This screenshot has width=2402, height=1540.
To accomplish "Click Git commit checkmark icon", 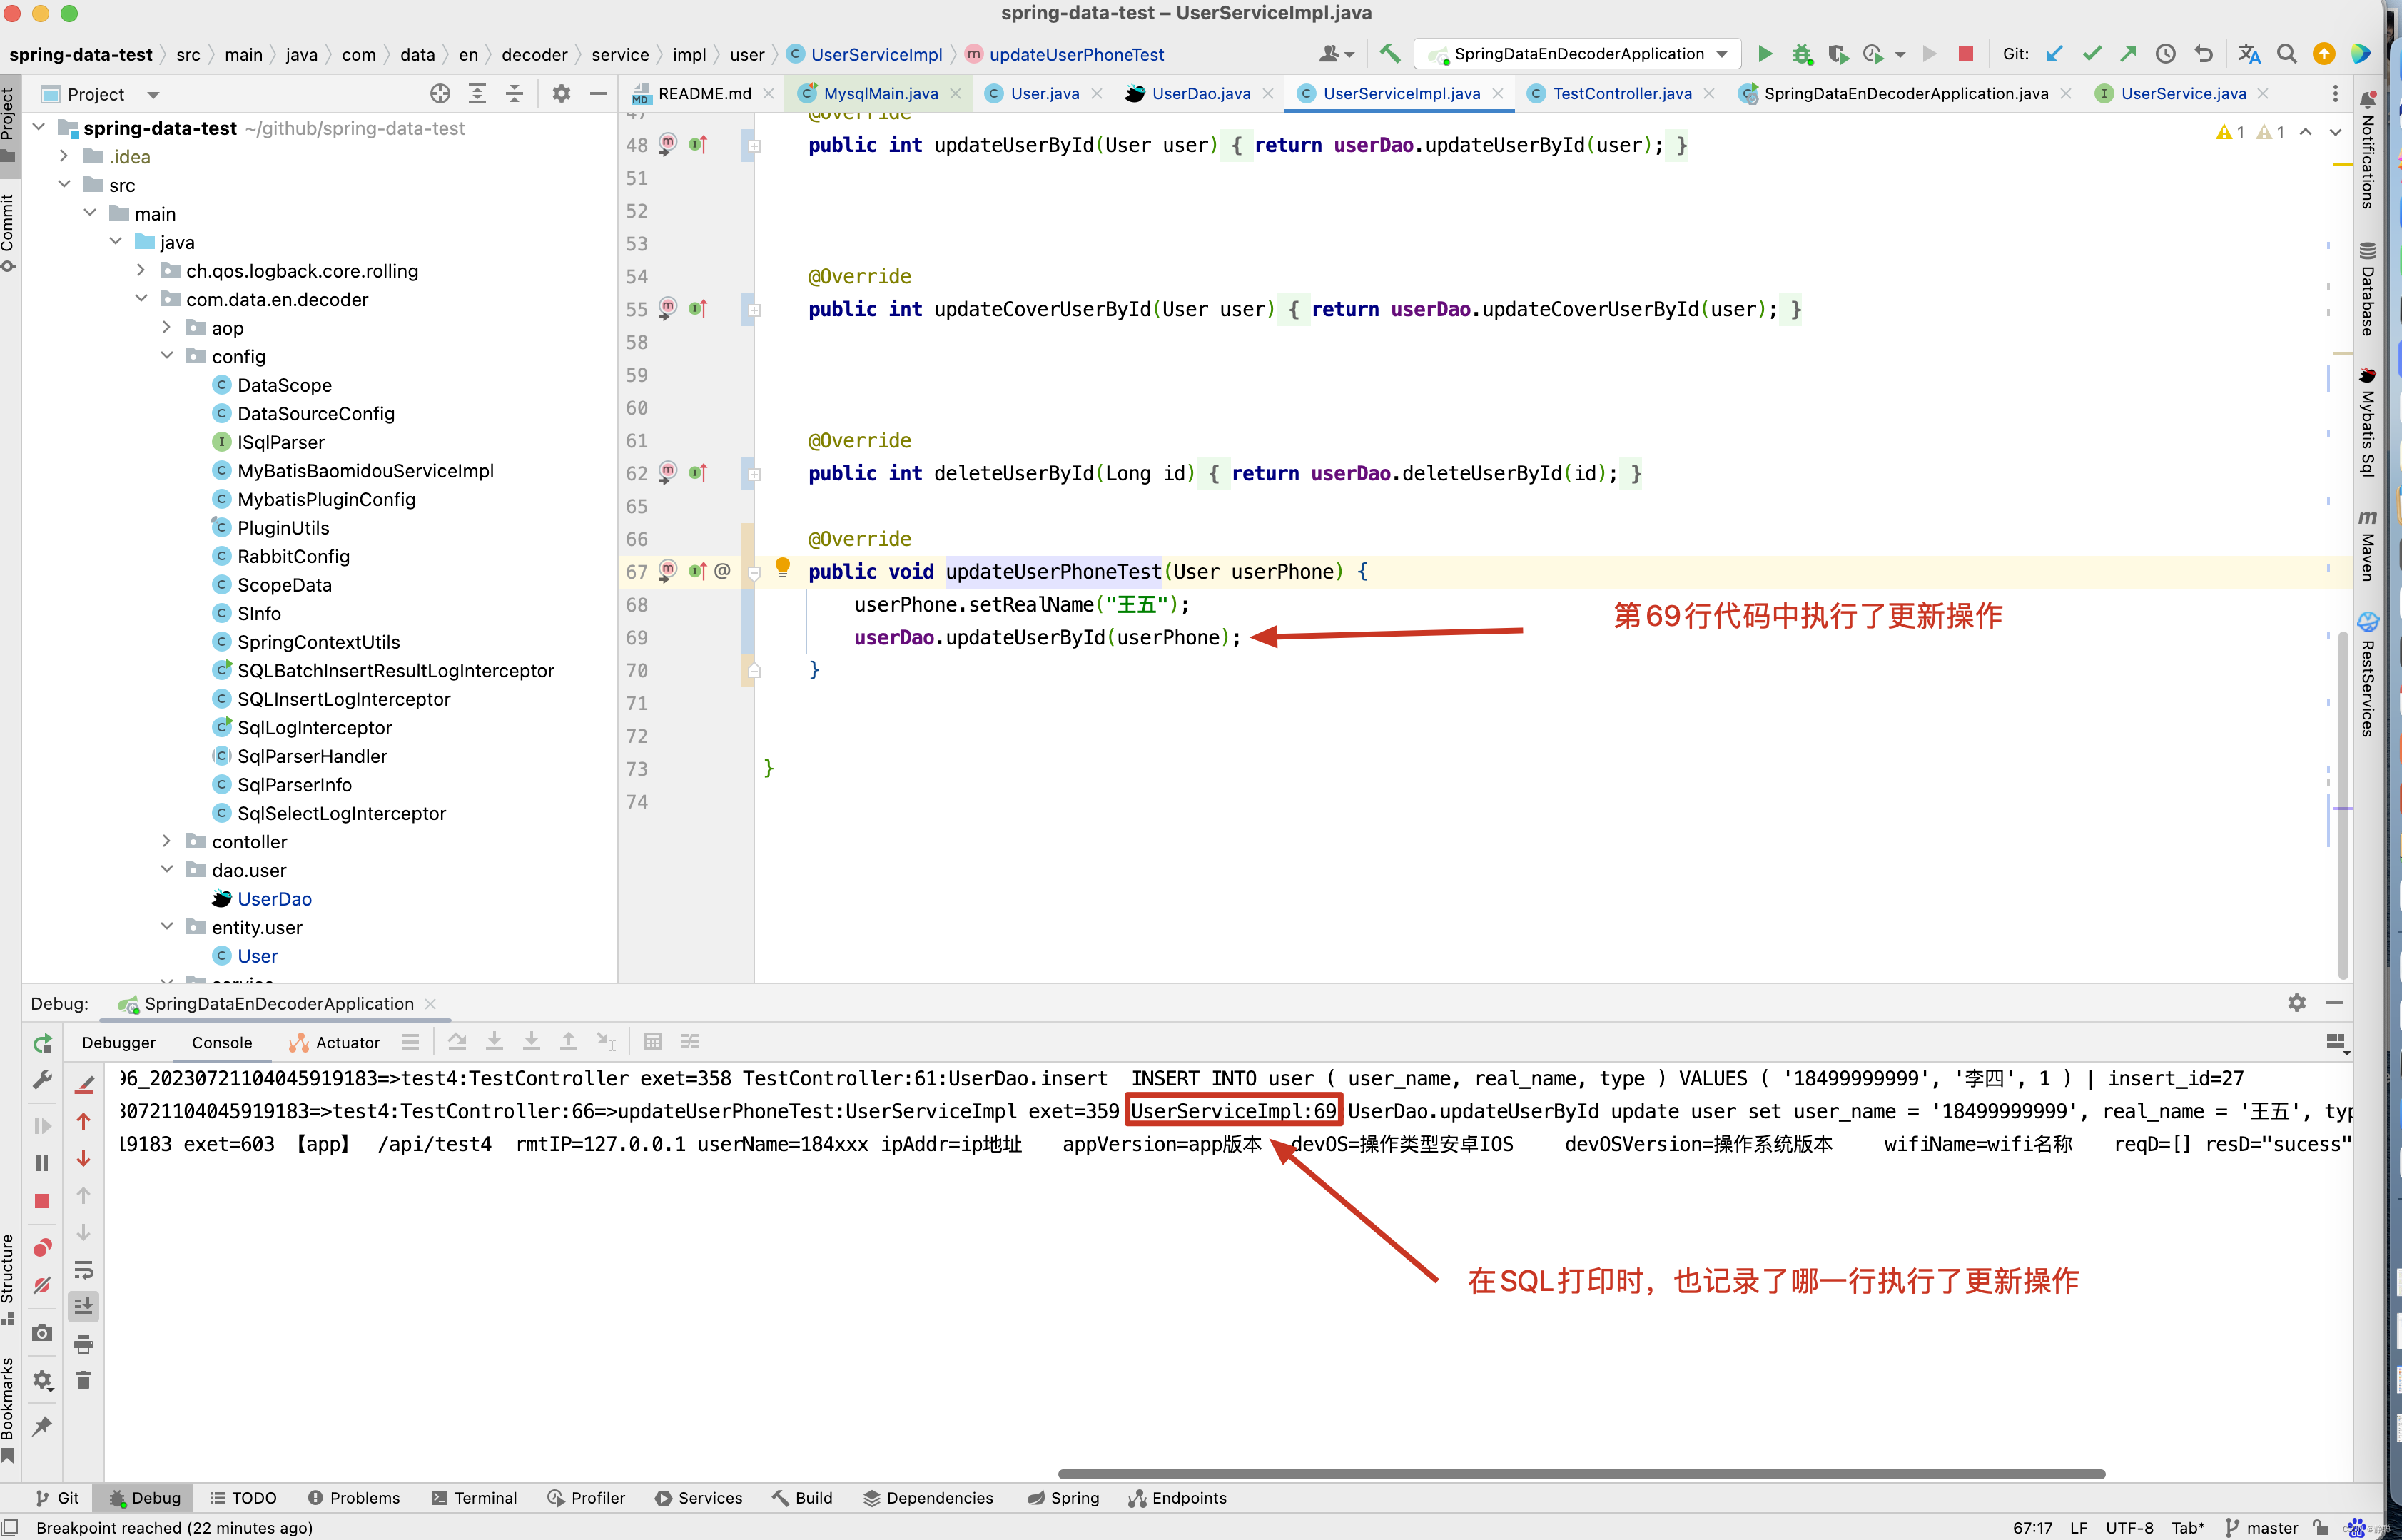I will tap(2091, 54).
